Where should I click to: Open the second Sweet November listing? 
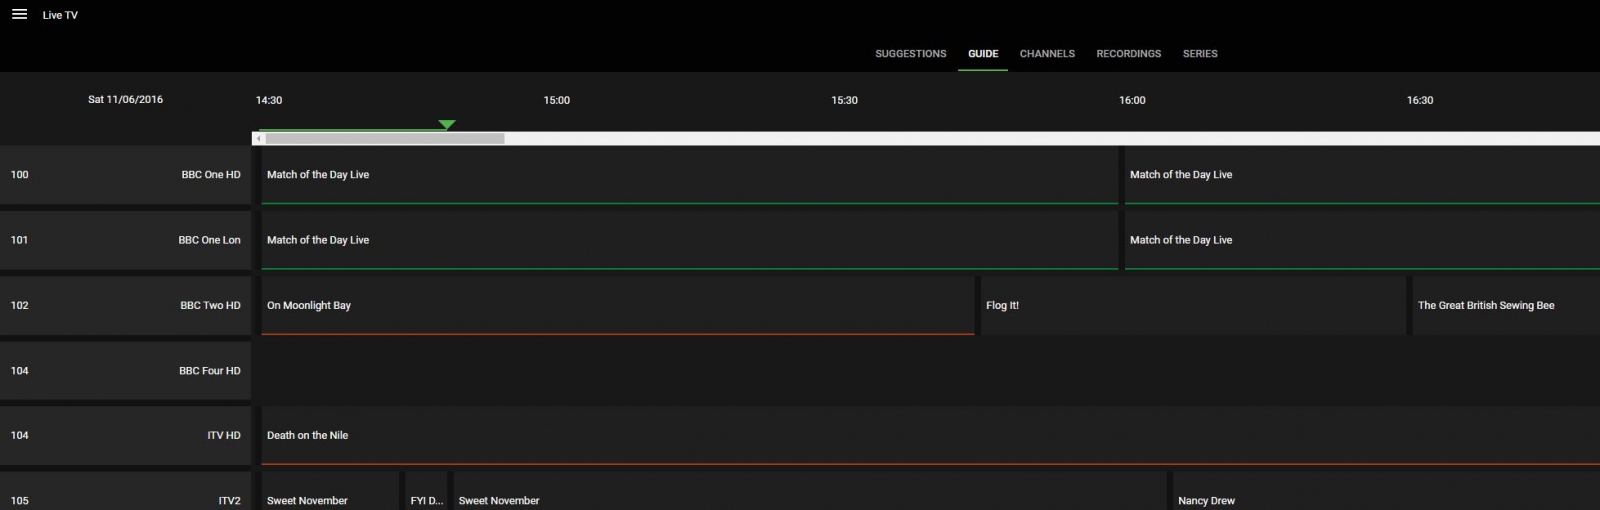pyautogui.click(x=810, y=491)
